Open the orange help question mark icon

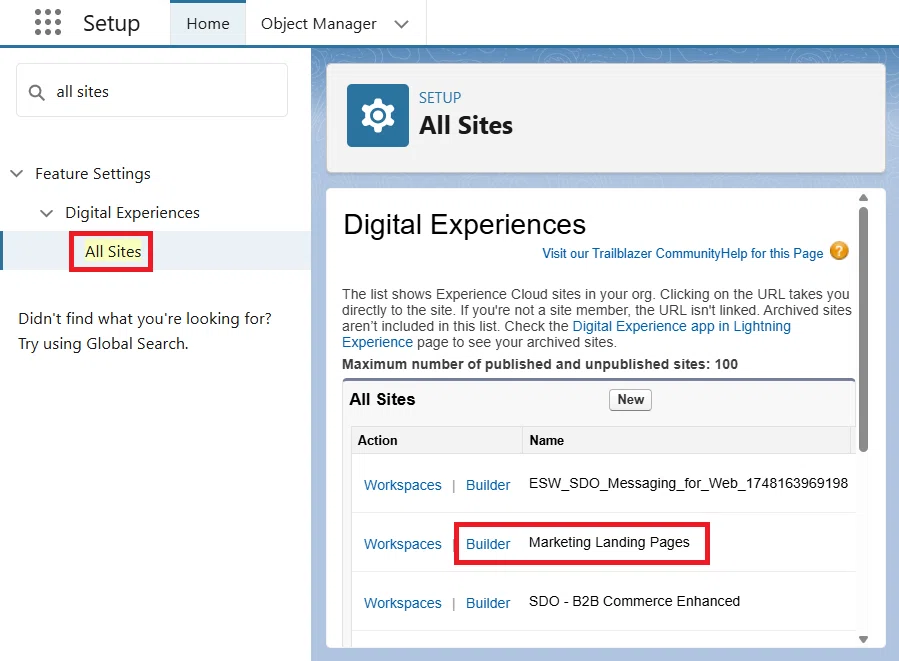click(x=839, y=251)
